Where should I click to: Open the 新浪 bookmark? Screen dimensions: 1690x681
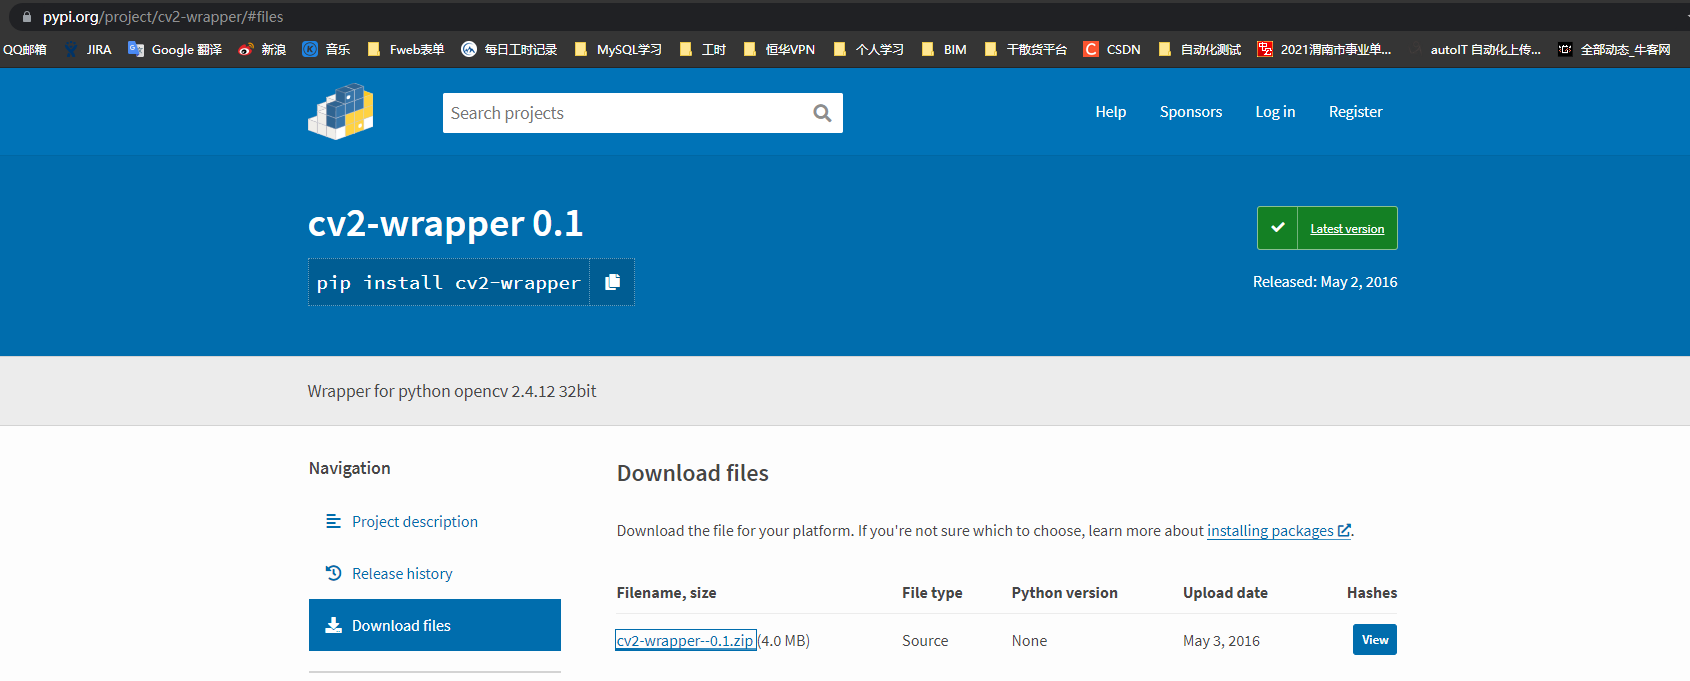[x=262, y=49]
